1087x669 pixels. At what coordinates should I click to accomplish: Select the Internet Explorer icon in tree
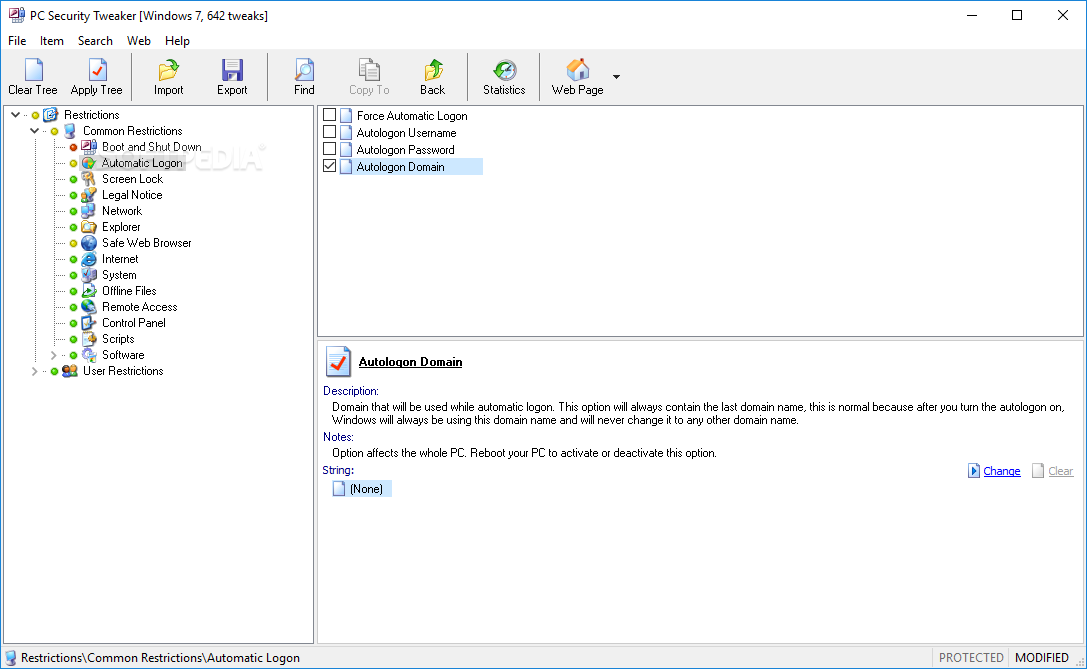click(x=89, y=259)
